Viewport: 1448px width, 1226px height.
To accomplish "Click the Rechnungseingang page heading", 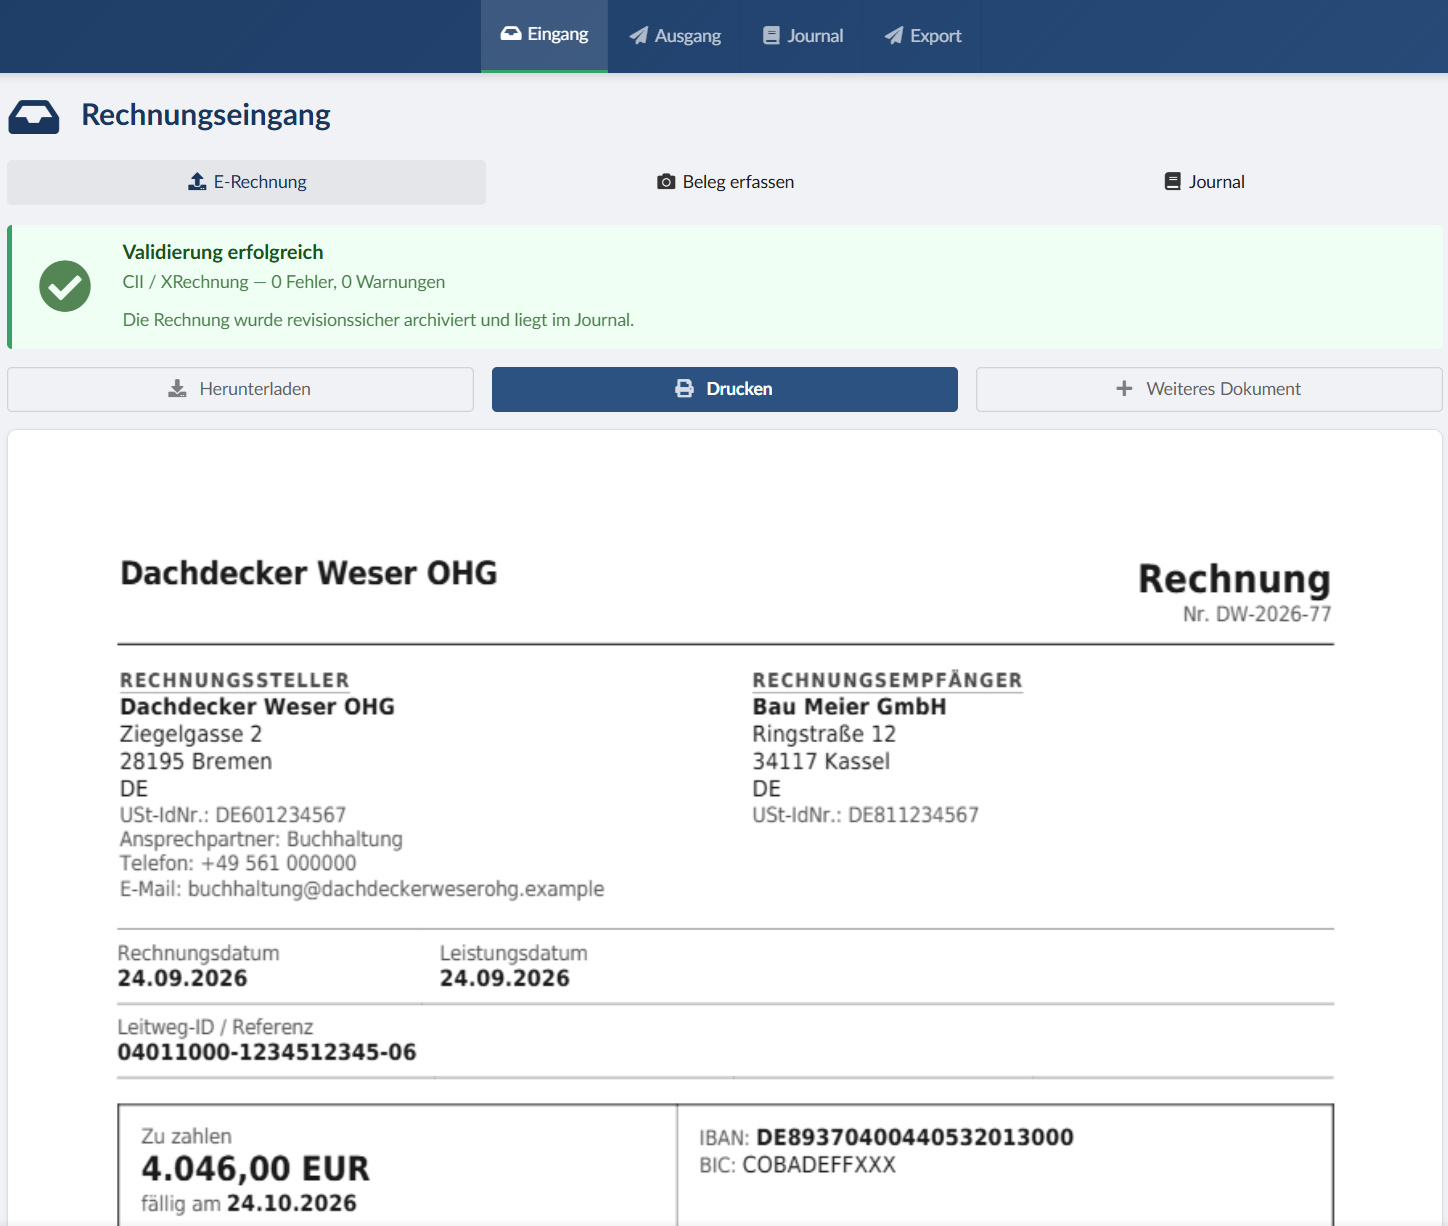I will point(206,115).
